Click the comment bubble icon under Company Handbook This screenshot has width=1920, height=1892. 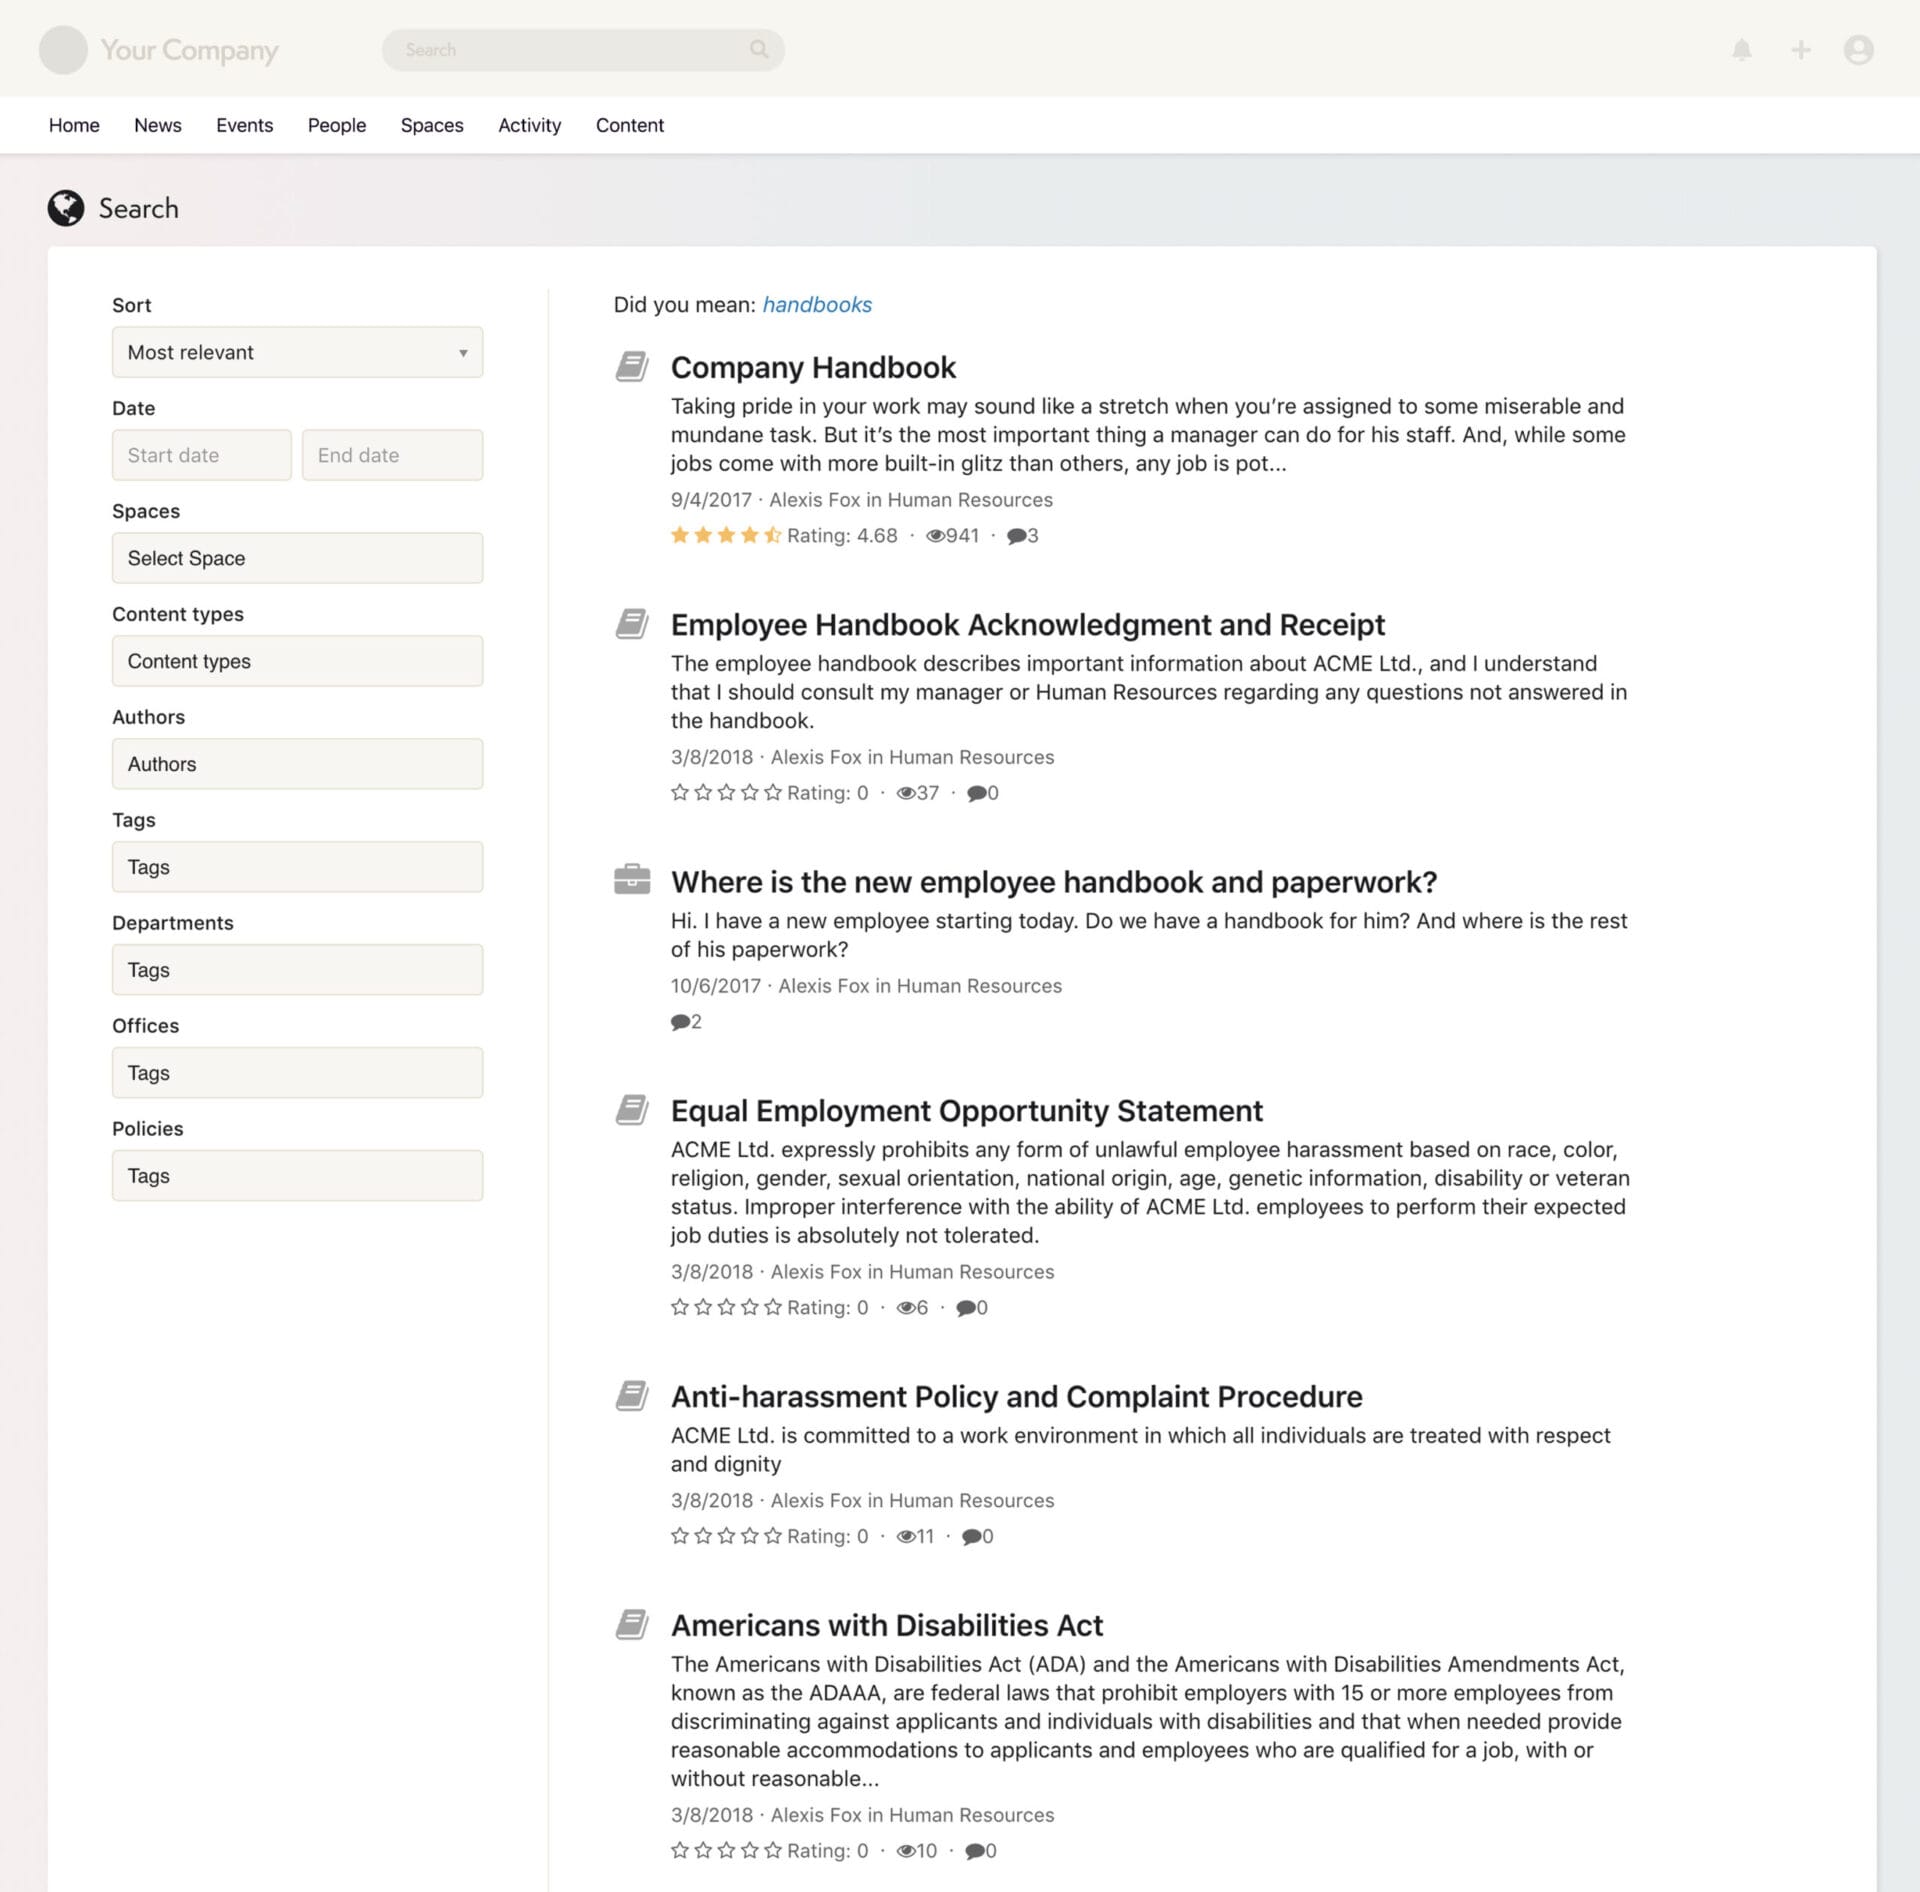pyautogui.click(x=1016, y=535)
